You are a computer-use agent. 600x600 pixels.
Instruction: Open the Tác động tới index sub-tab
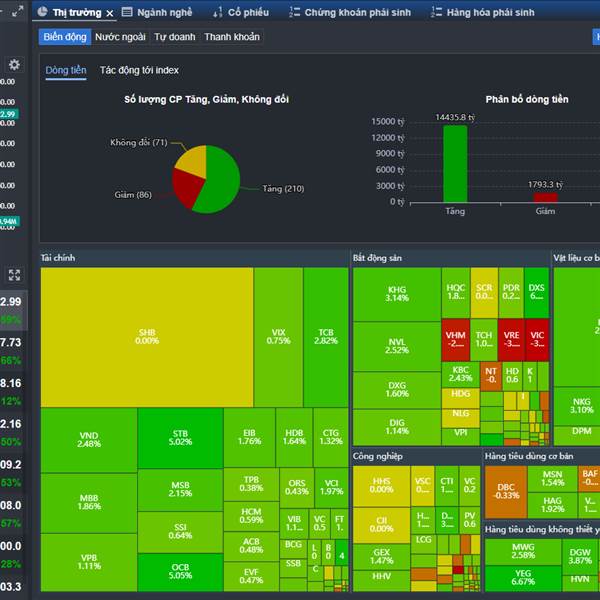(x=139, y=70)
